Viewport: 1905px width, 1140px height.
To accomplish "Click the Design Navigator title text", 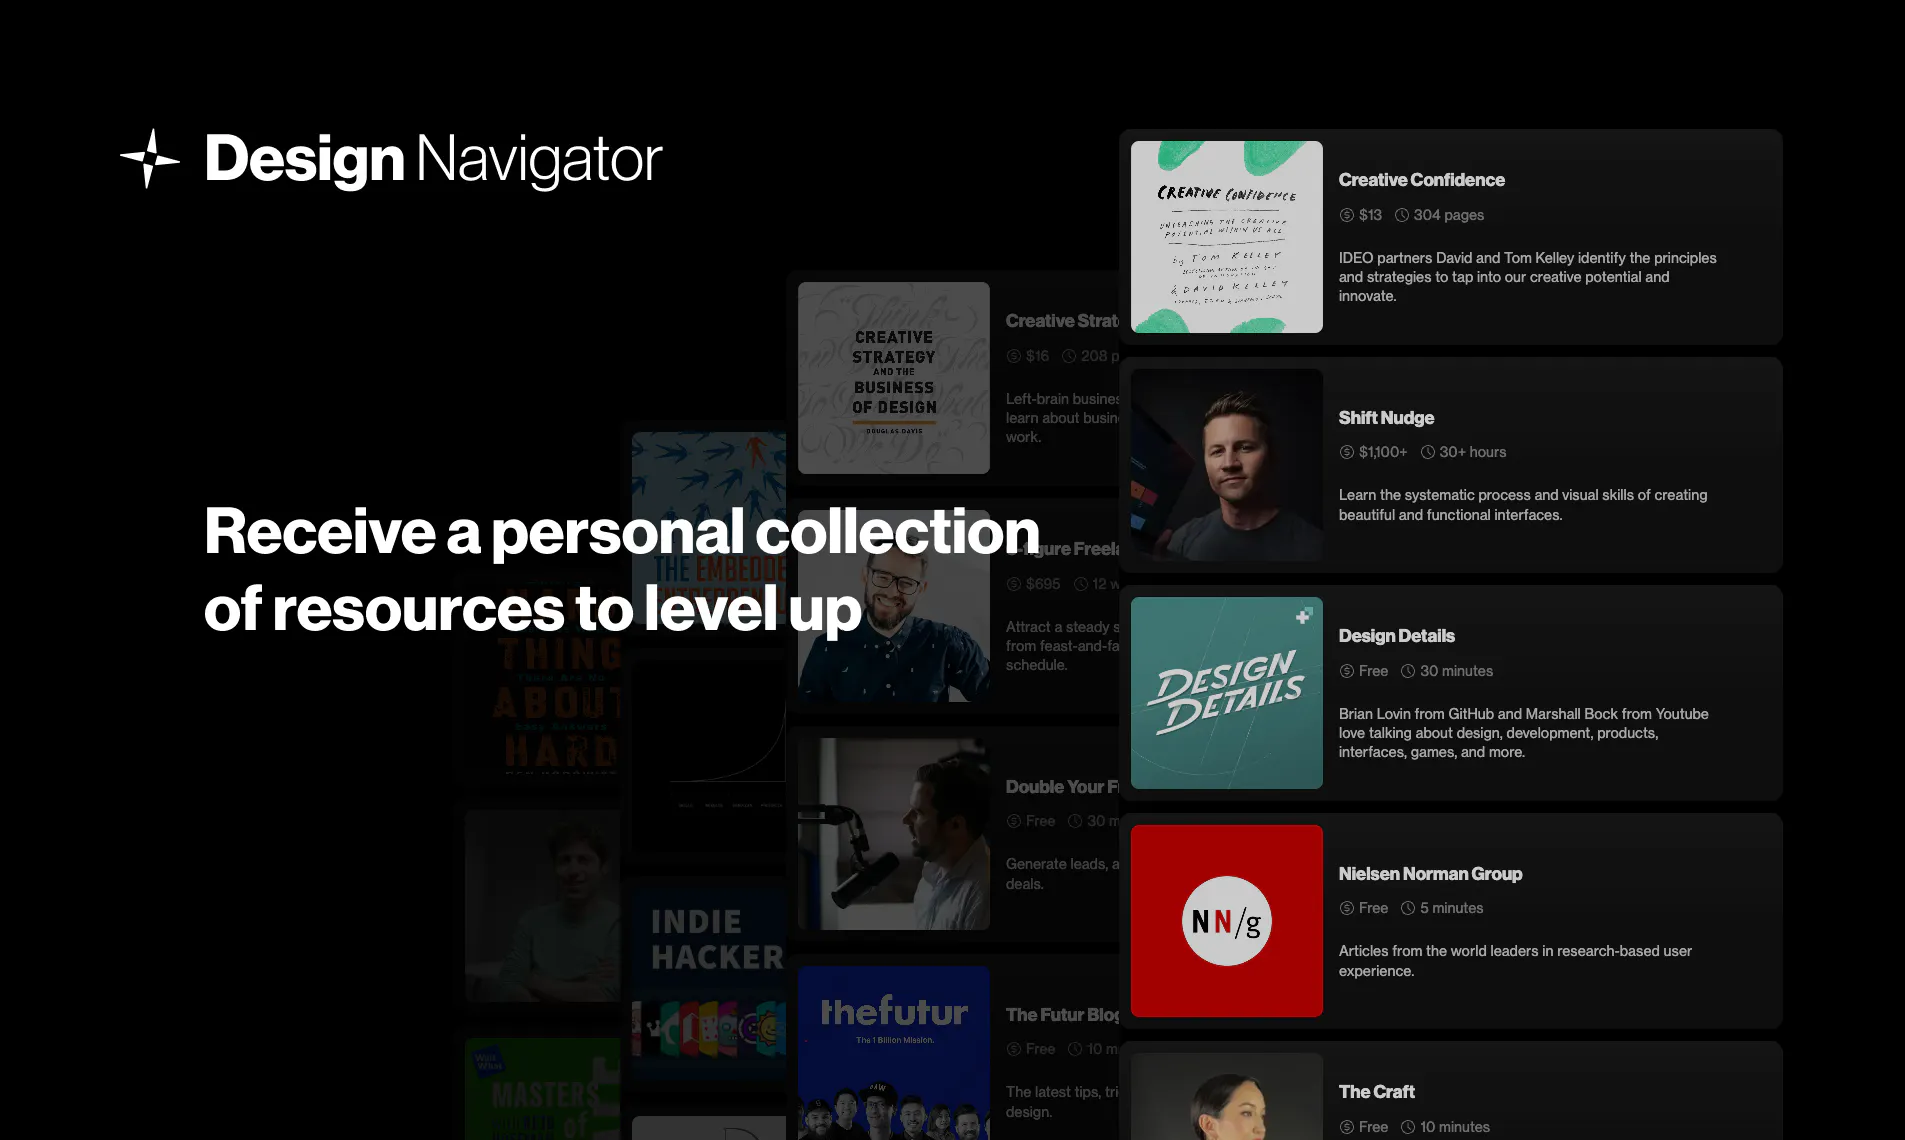I will point(433,159).
